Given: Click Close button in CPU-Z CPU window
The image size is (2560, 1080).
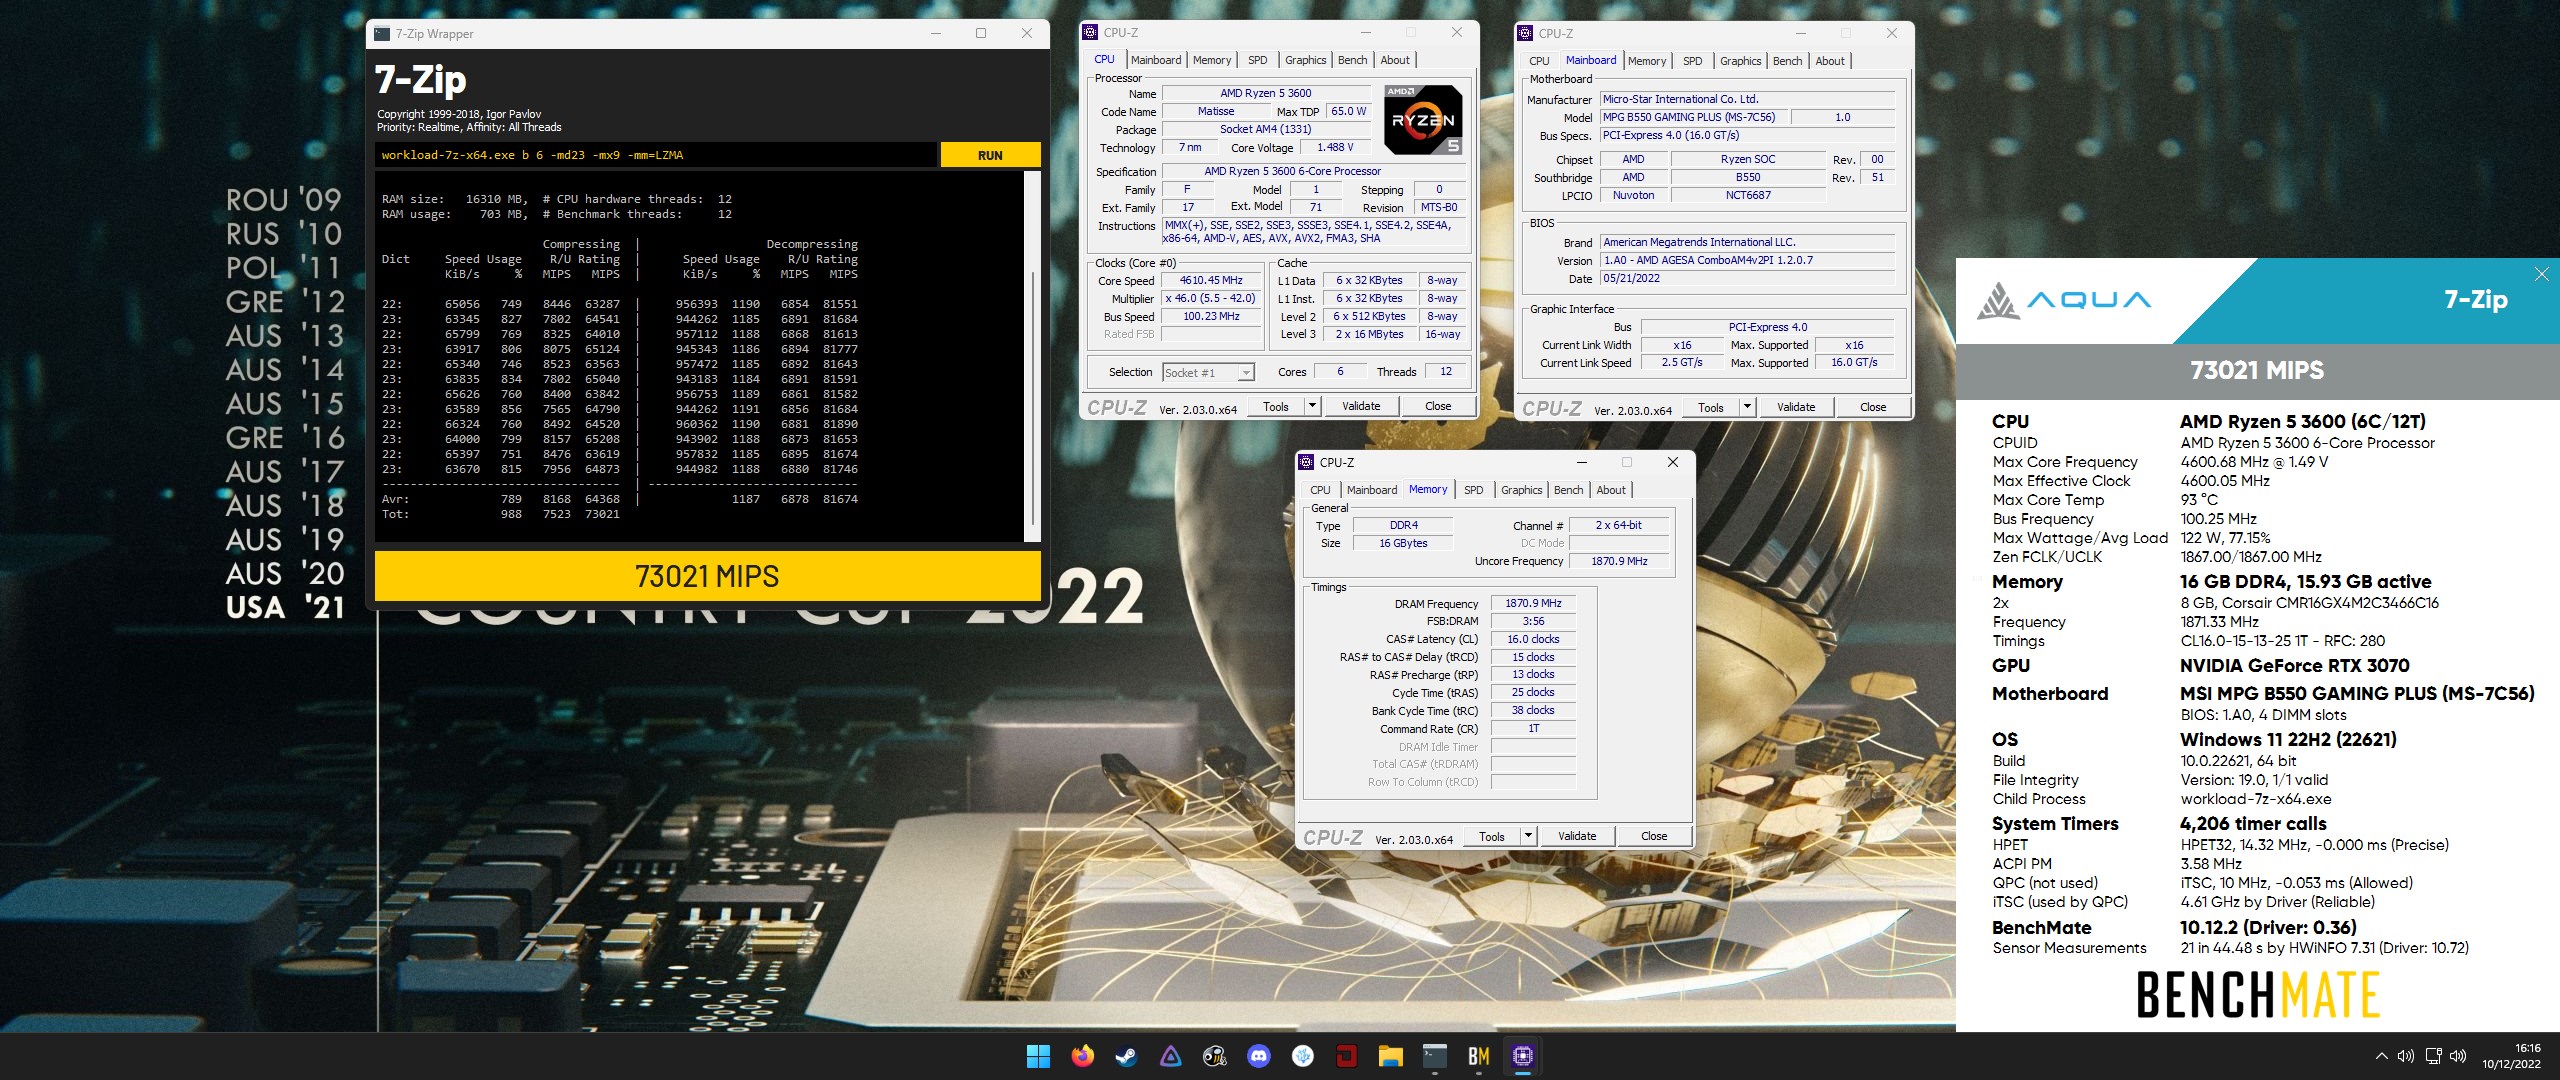Looking at the screenshot, I should click(x=1438, y=406).
